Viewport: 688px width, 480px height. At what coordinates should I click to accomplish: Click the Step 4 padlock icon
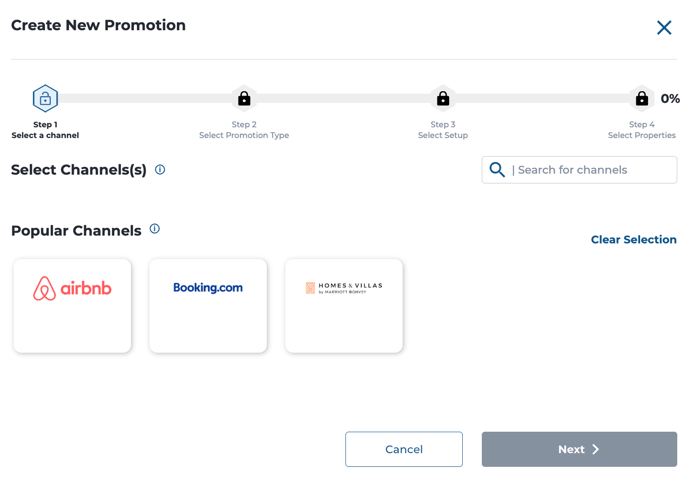tap(641, 98)
